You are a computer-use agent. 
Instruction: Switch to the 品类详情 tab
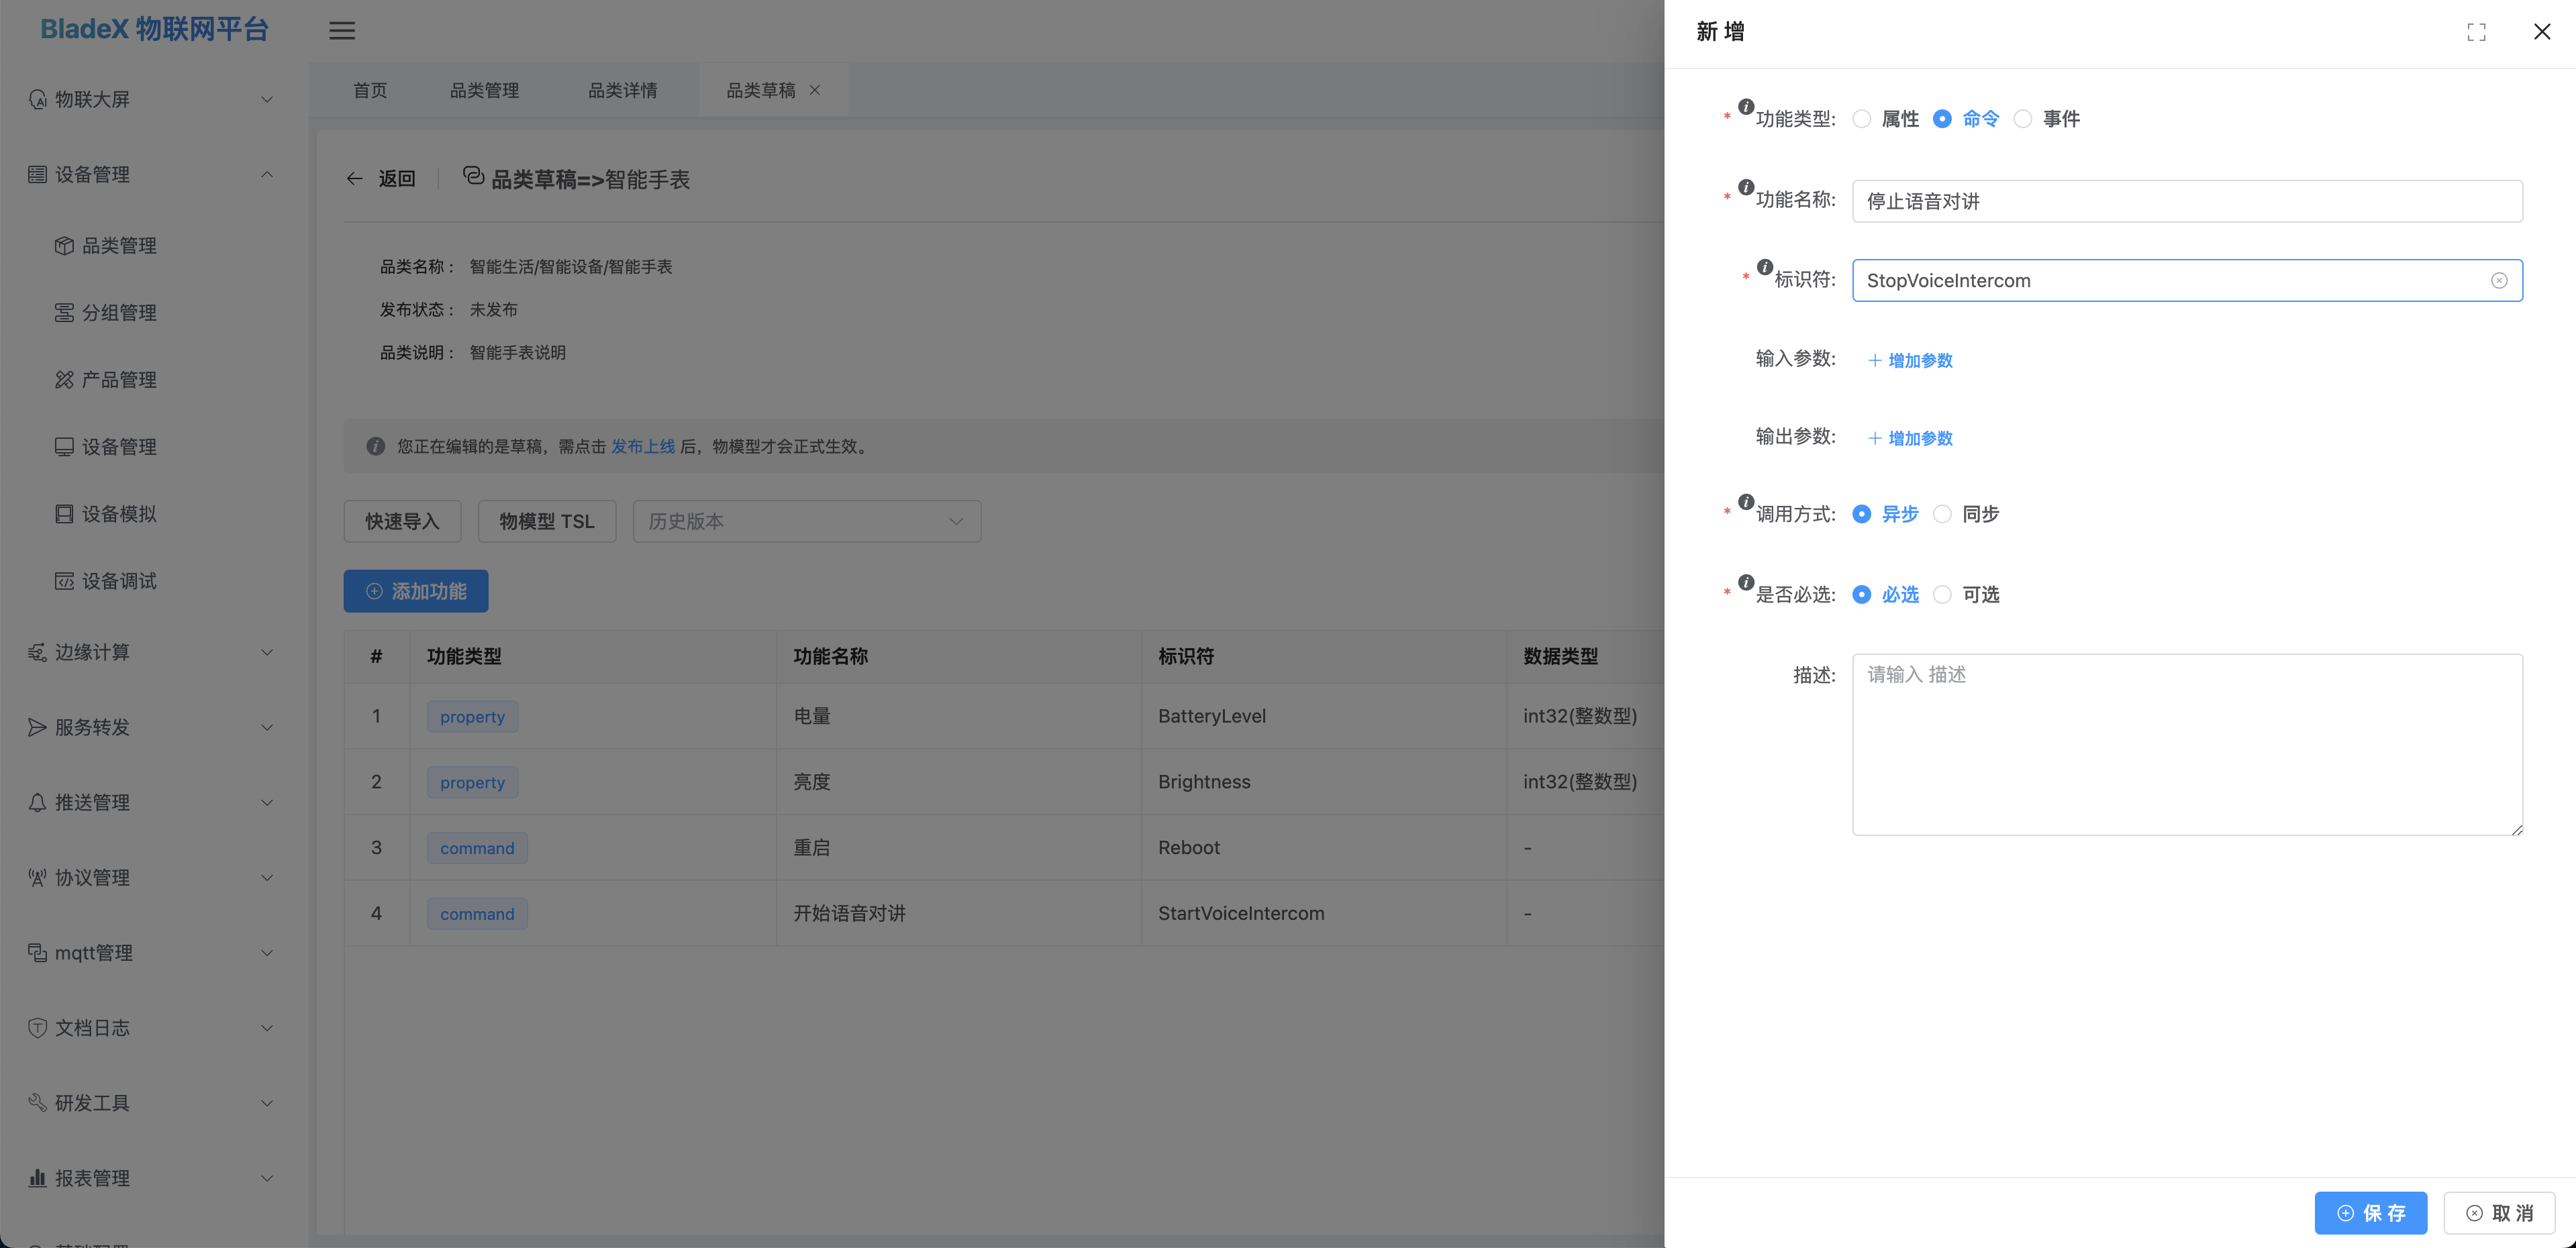[x=622, y=90]
